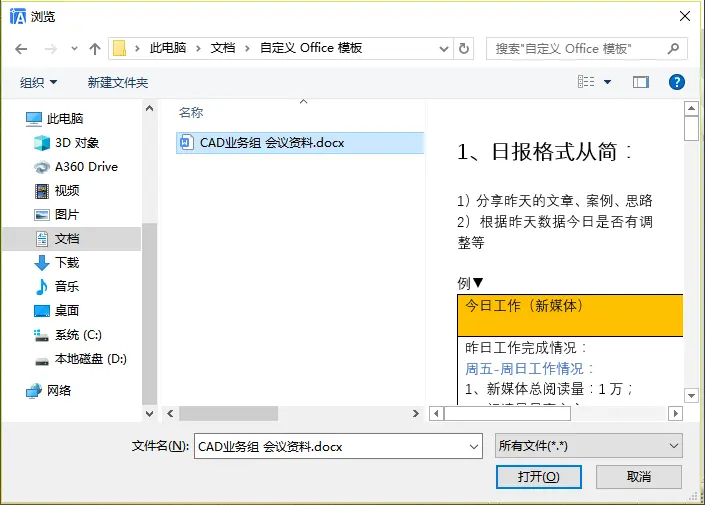Click the AutoCAD app icon in title bar
Viewport: 705px width, 505px height.
[18, 17]
